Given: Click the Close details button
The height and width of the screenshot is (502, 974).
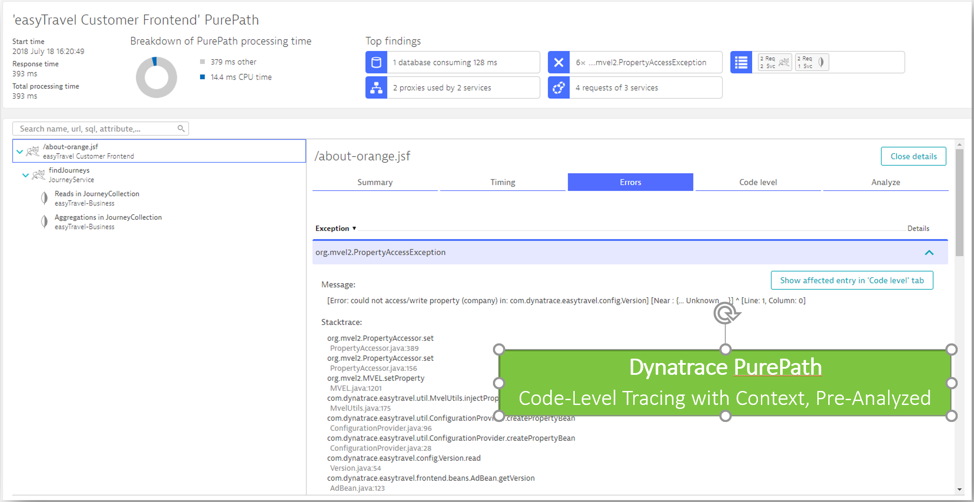Looking at the screenshot, I should click(913, 157).
